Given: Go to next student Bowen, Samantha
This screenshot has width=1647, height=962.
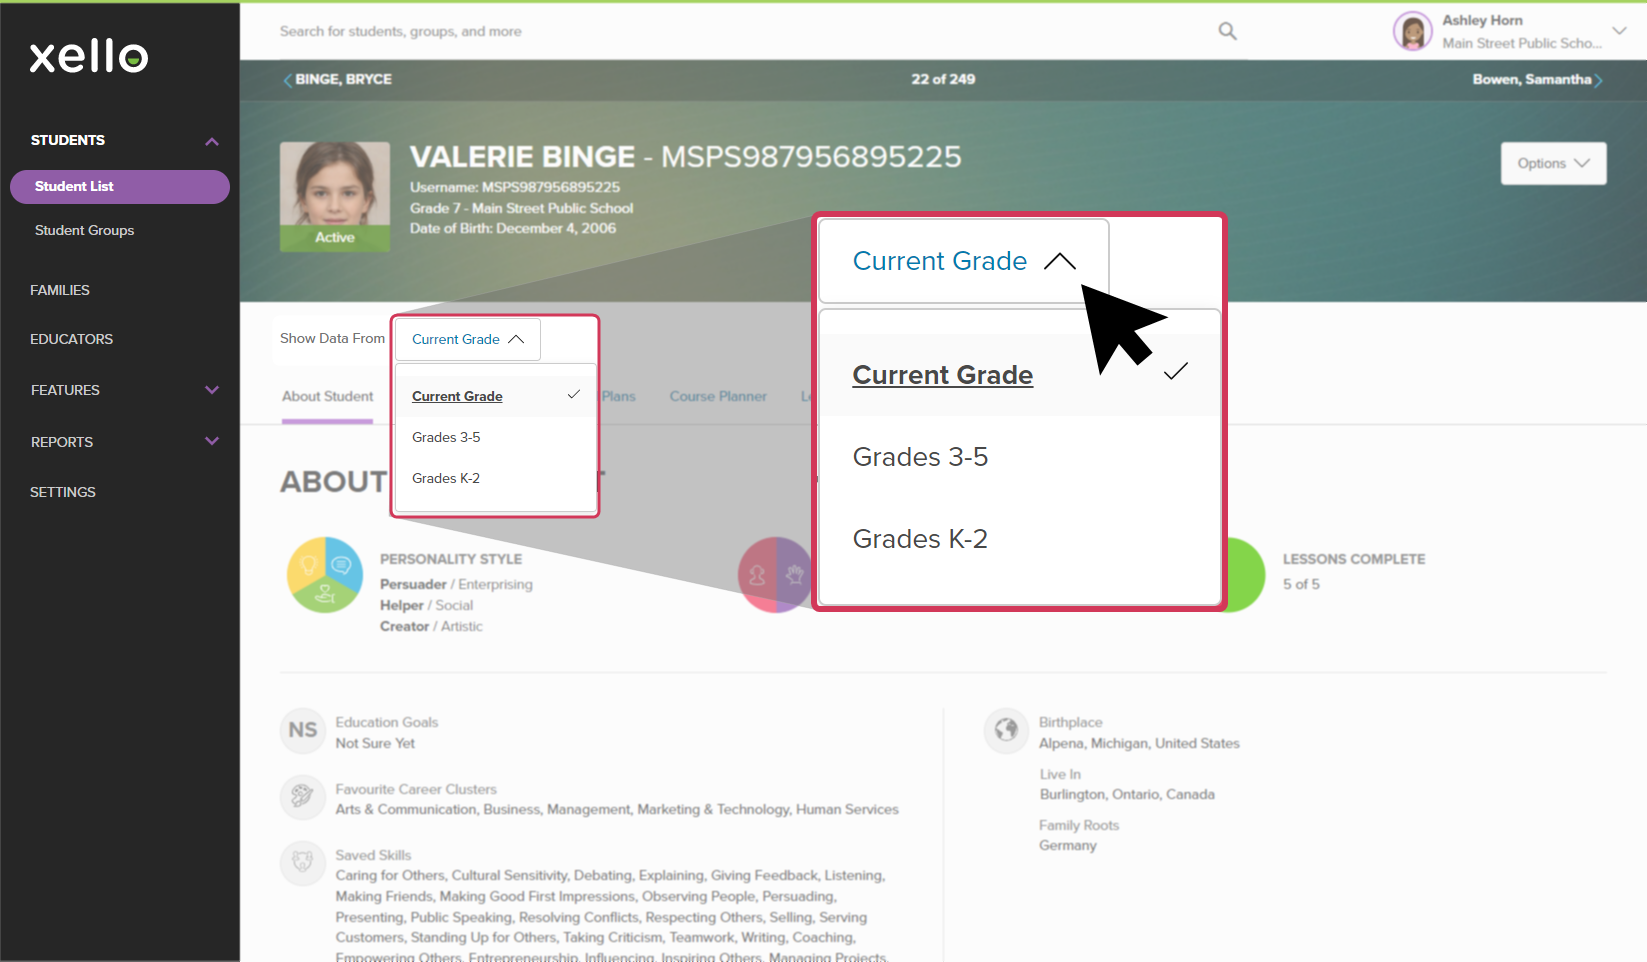Looking at the screenshot, I should click(1537, 79).
